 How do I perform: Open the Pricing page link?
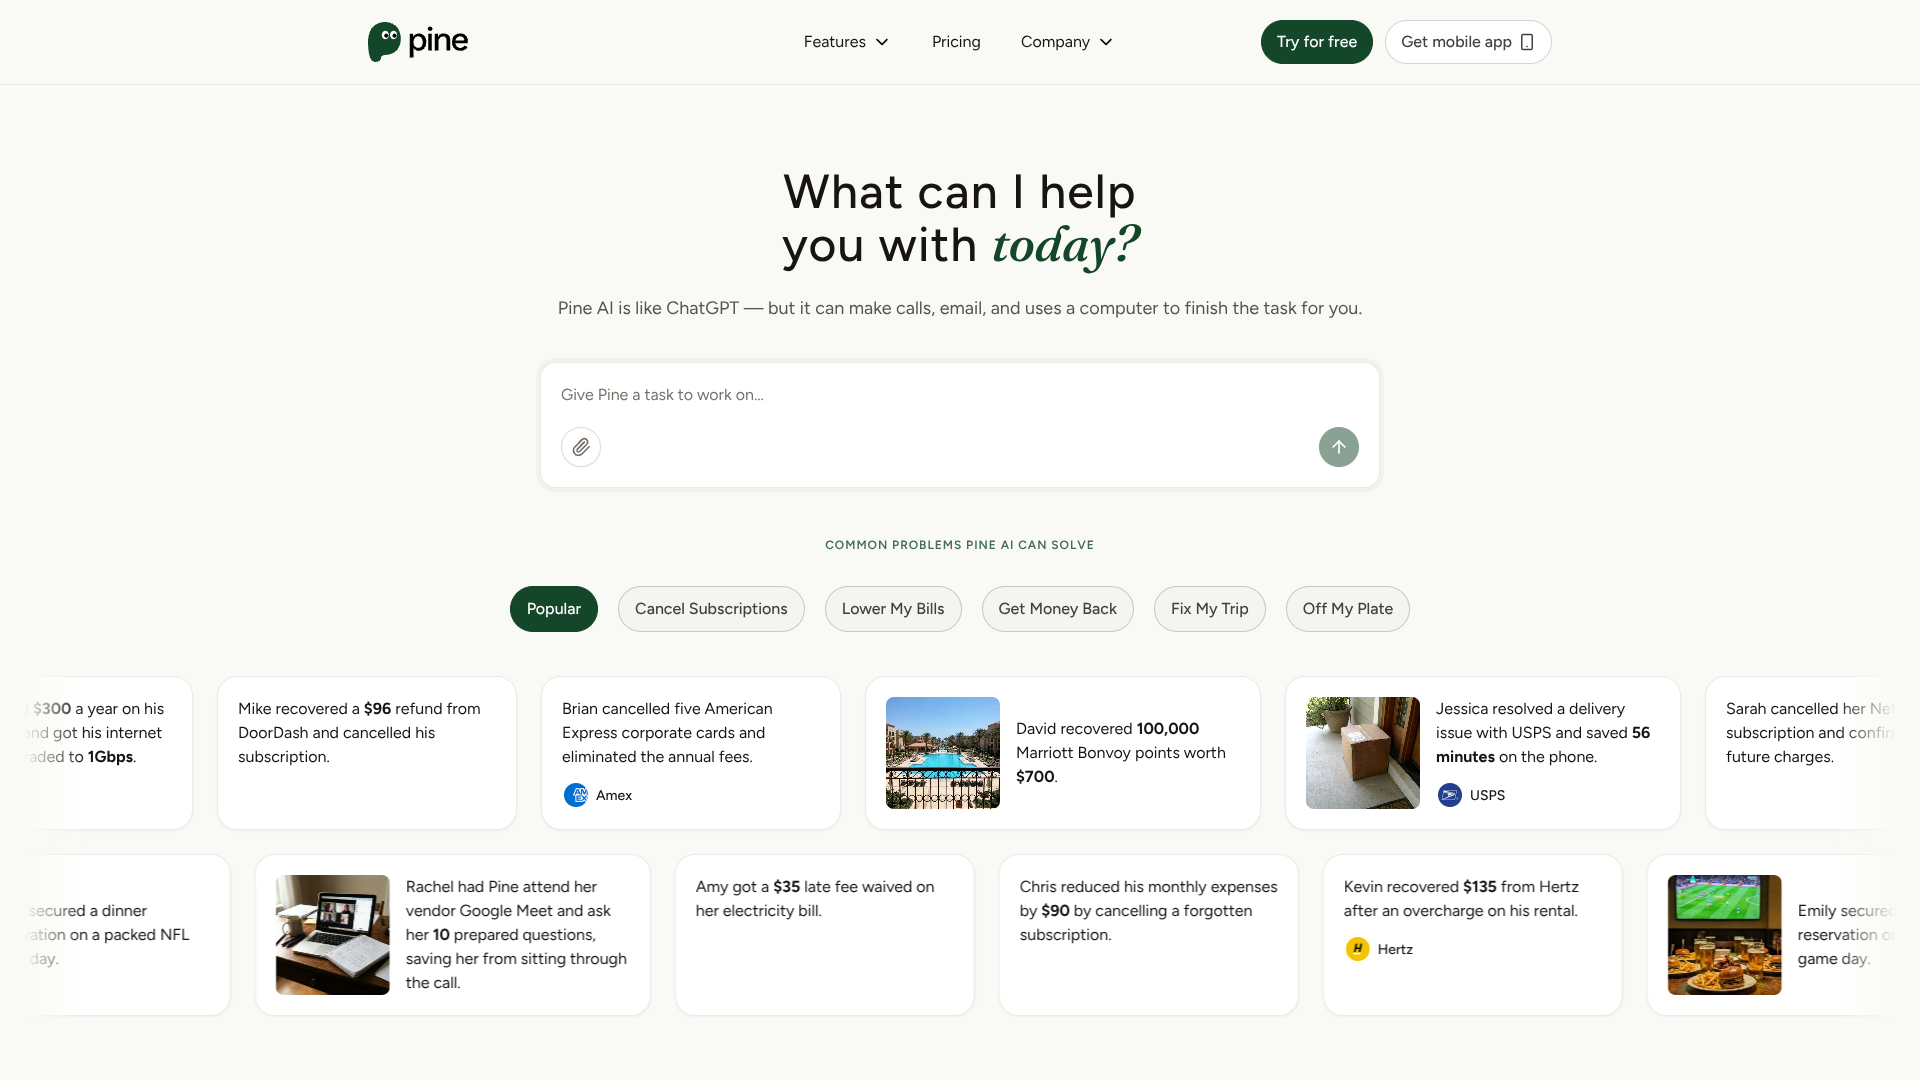956,42
